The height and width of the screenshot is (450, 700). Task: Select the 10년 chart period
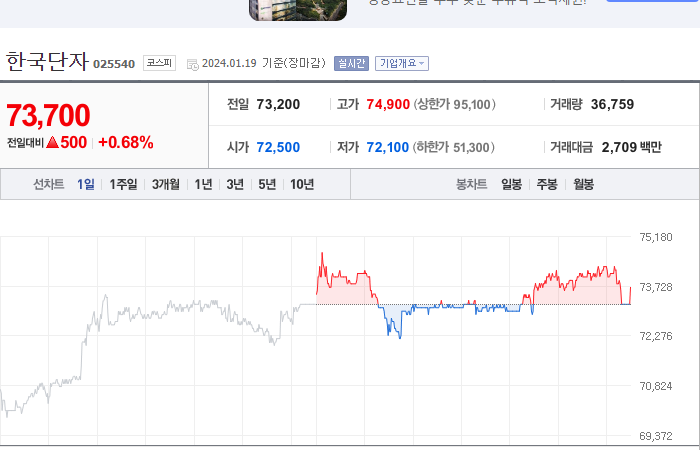click(x=302, y=184)
